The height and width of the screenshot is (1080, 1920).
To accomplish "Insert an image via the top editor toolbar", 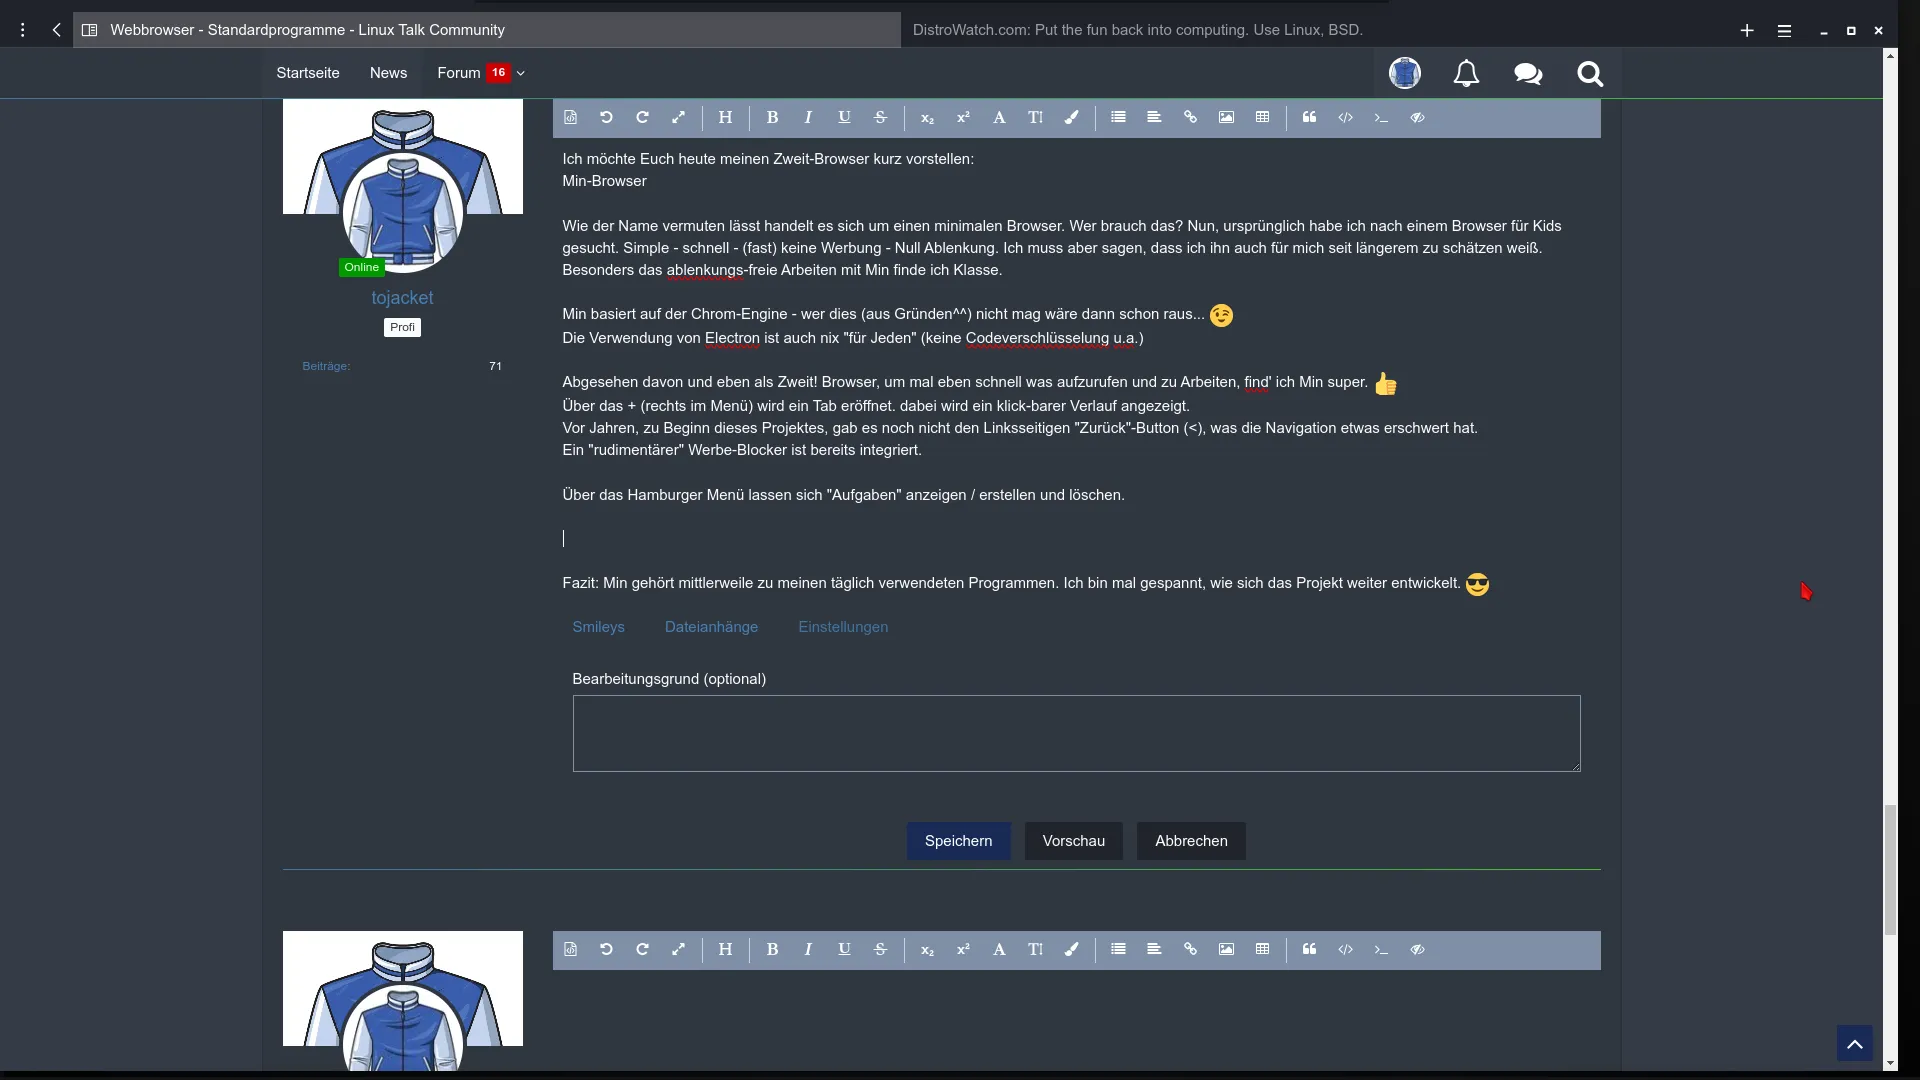I will pyautogui.click(x=1226, y=118).
